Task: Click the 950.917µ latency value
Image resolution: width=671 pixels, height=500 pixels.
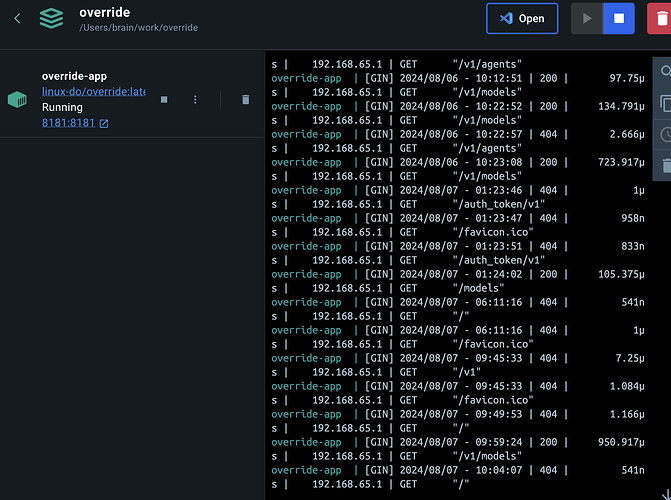Action: 621,442
